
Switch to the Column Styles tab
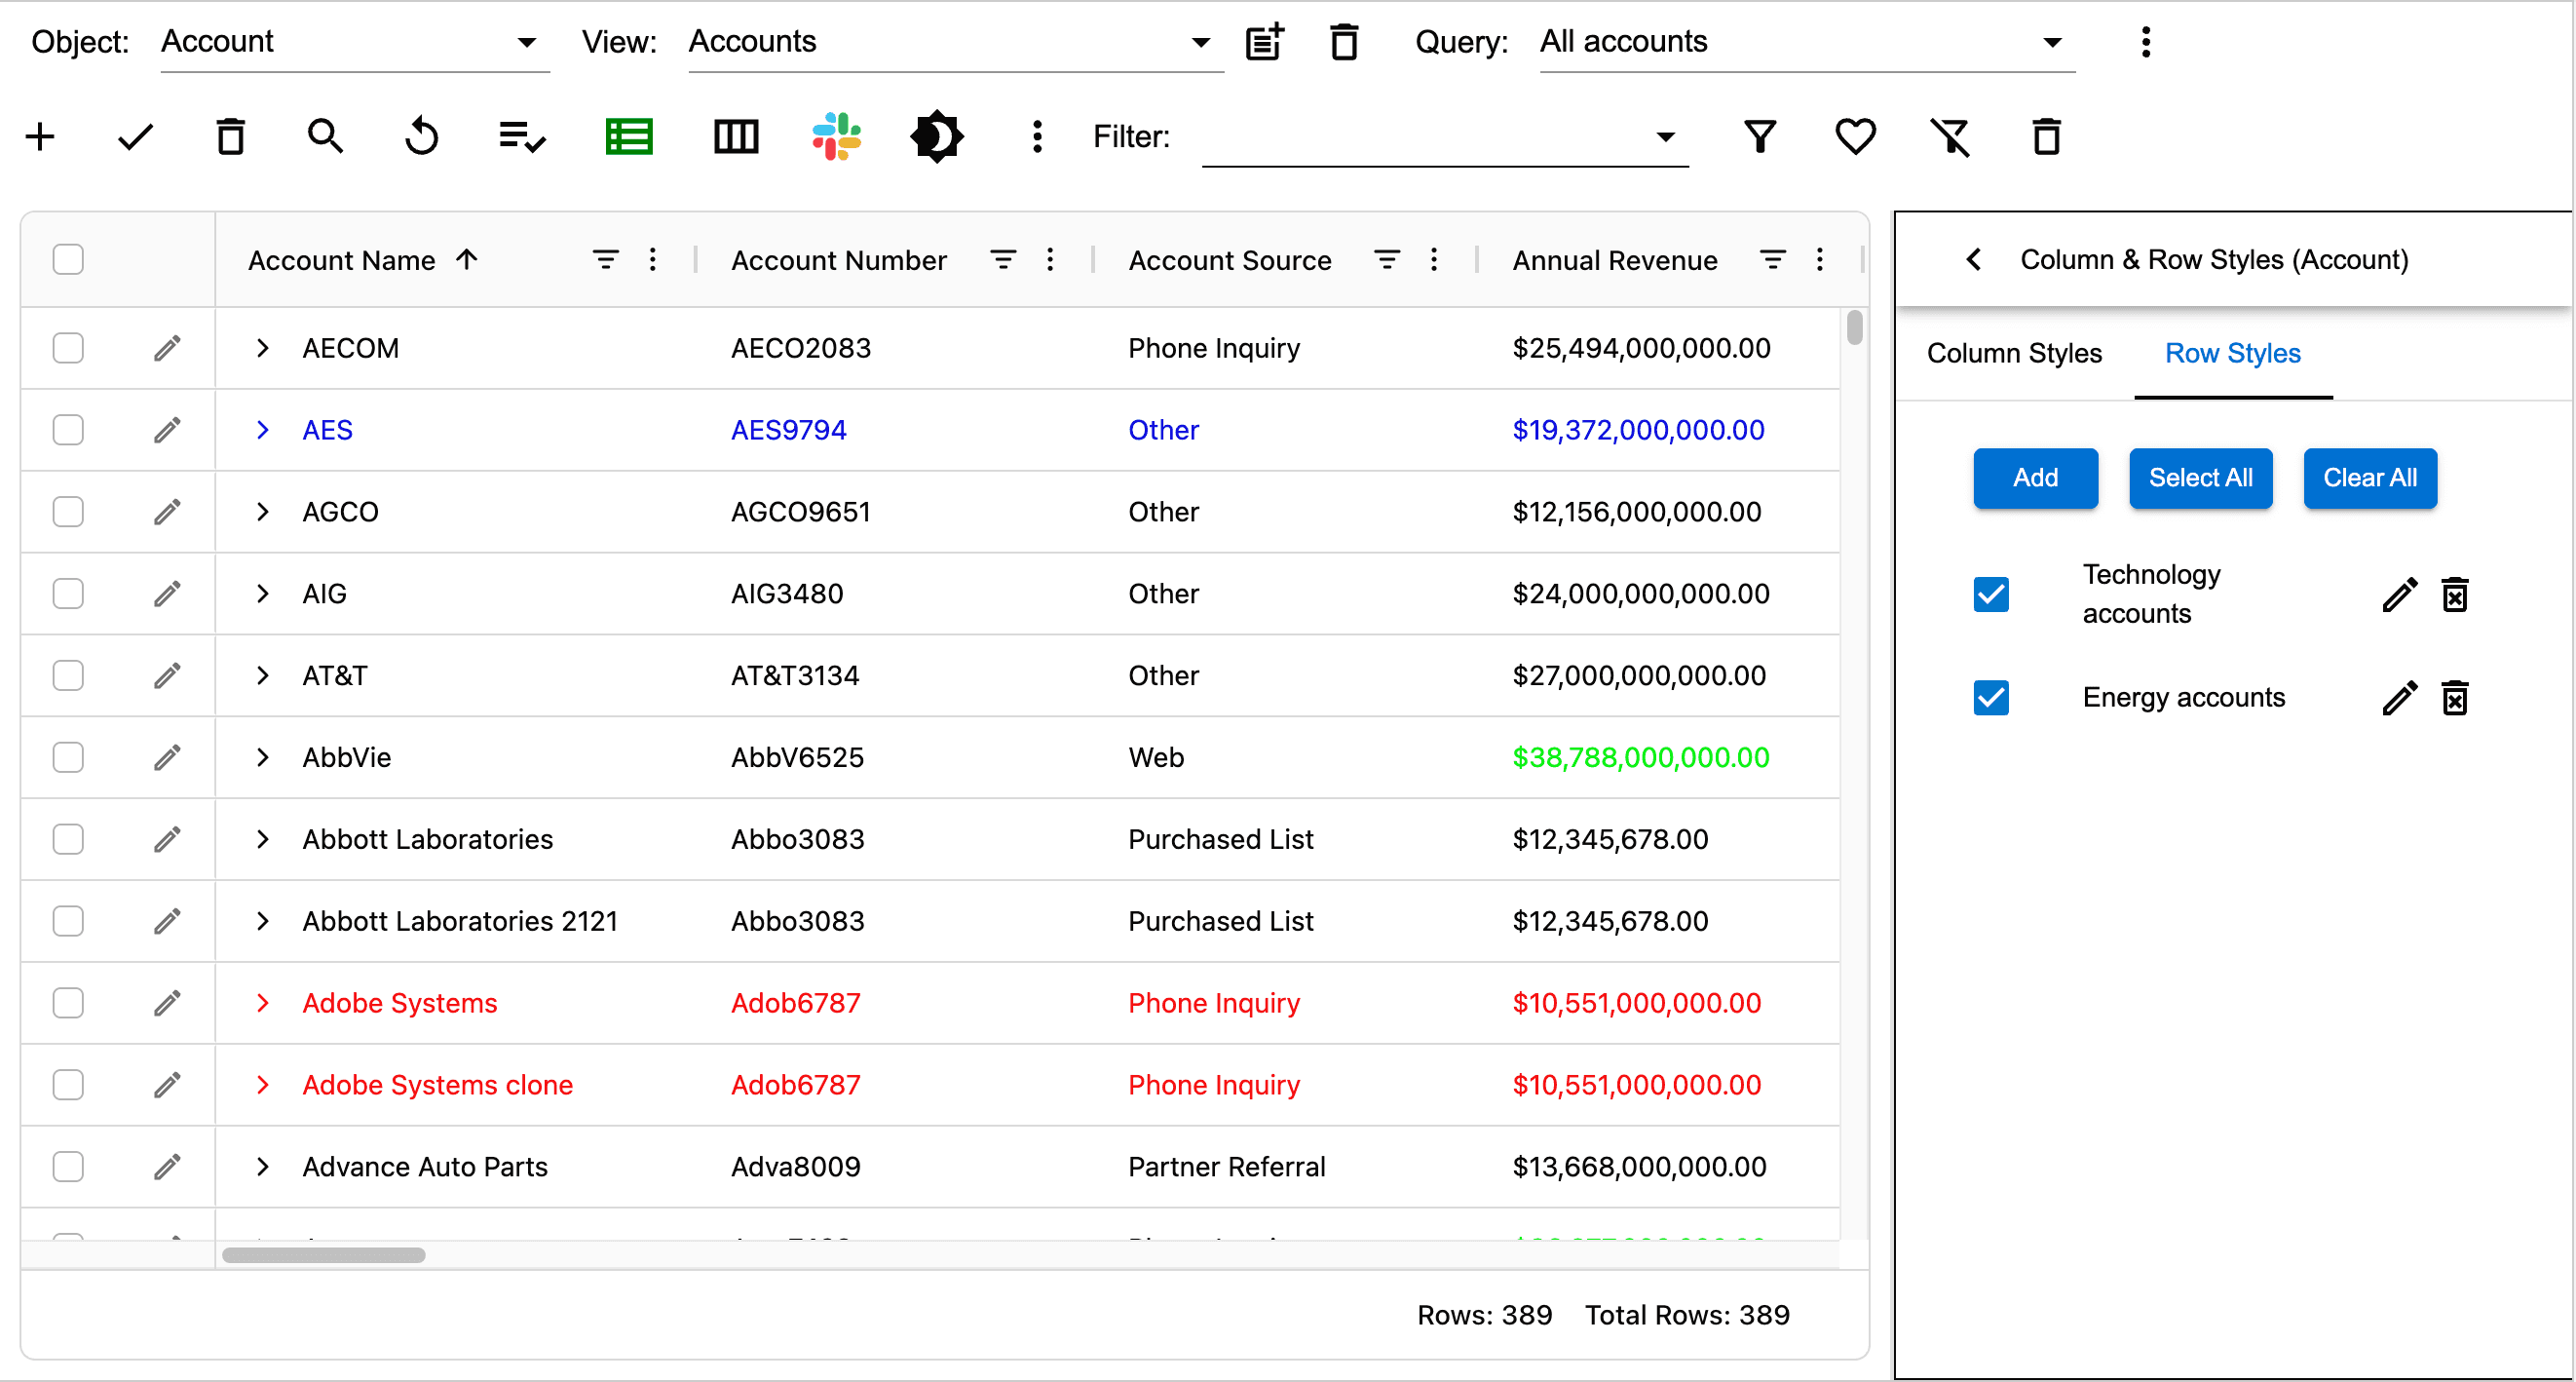point(2013,353)
